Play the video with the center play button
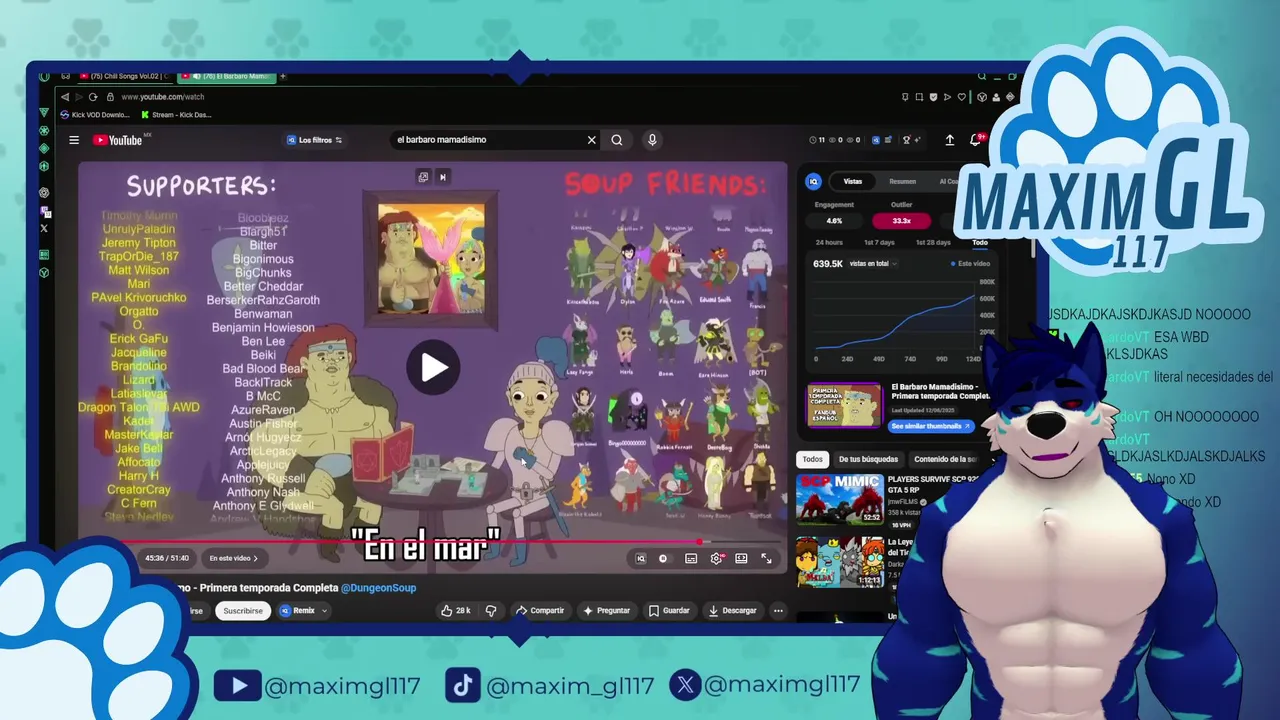The width and height of the screenshot is (1280, 720). (x=433, y=367)
